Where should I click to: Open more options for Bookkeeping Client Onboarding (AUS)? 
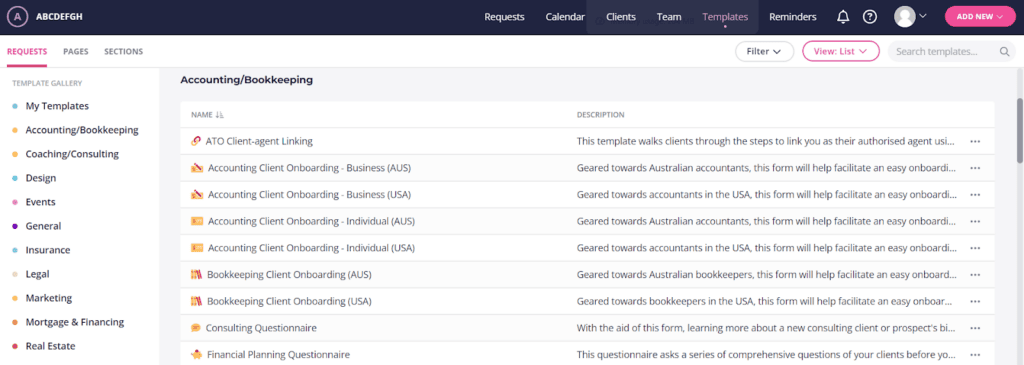click(975, 275)
